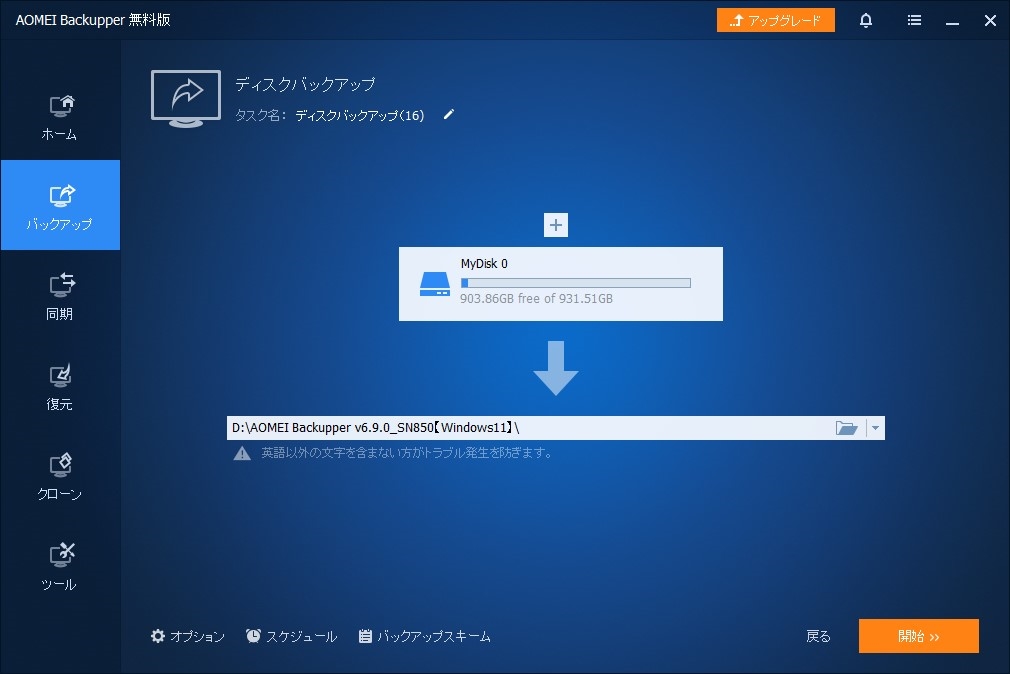Open スケジュール settings

click(x=291, y=637)
